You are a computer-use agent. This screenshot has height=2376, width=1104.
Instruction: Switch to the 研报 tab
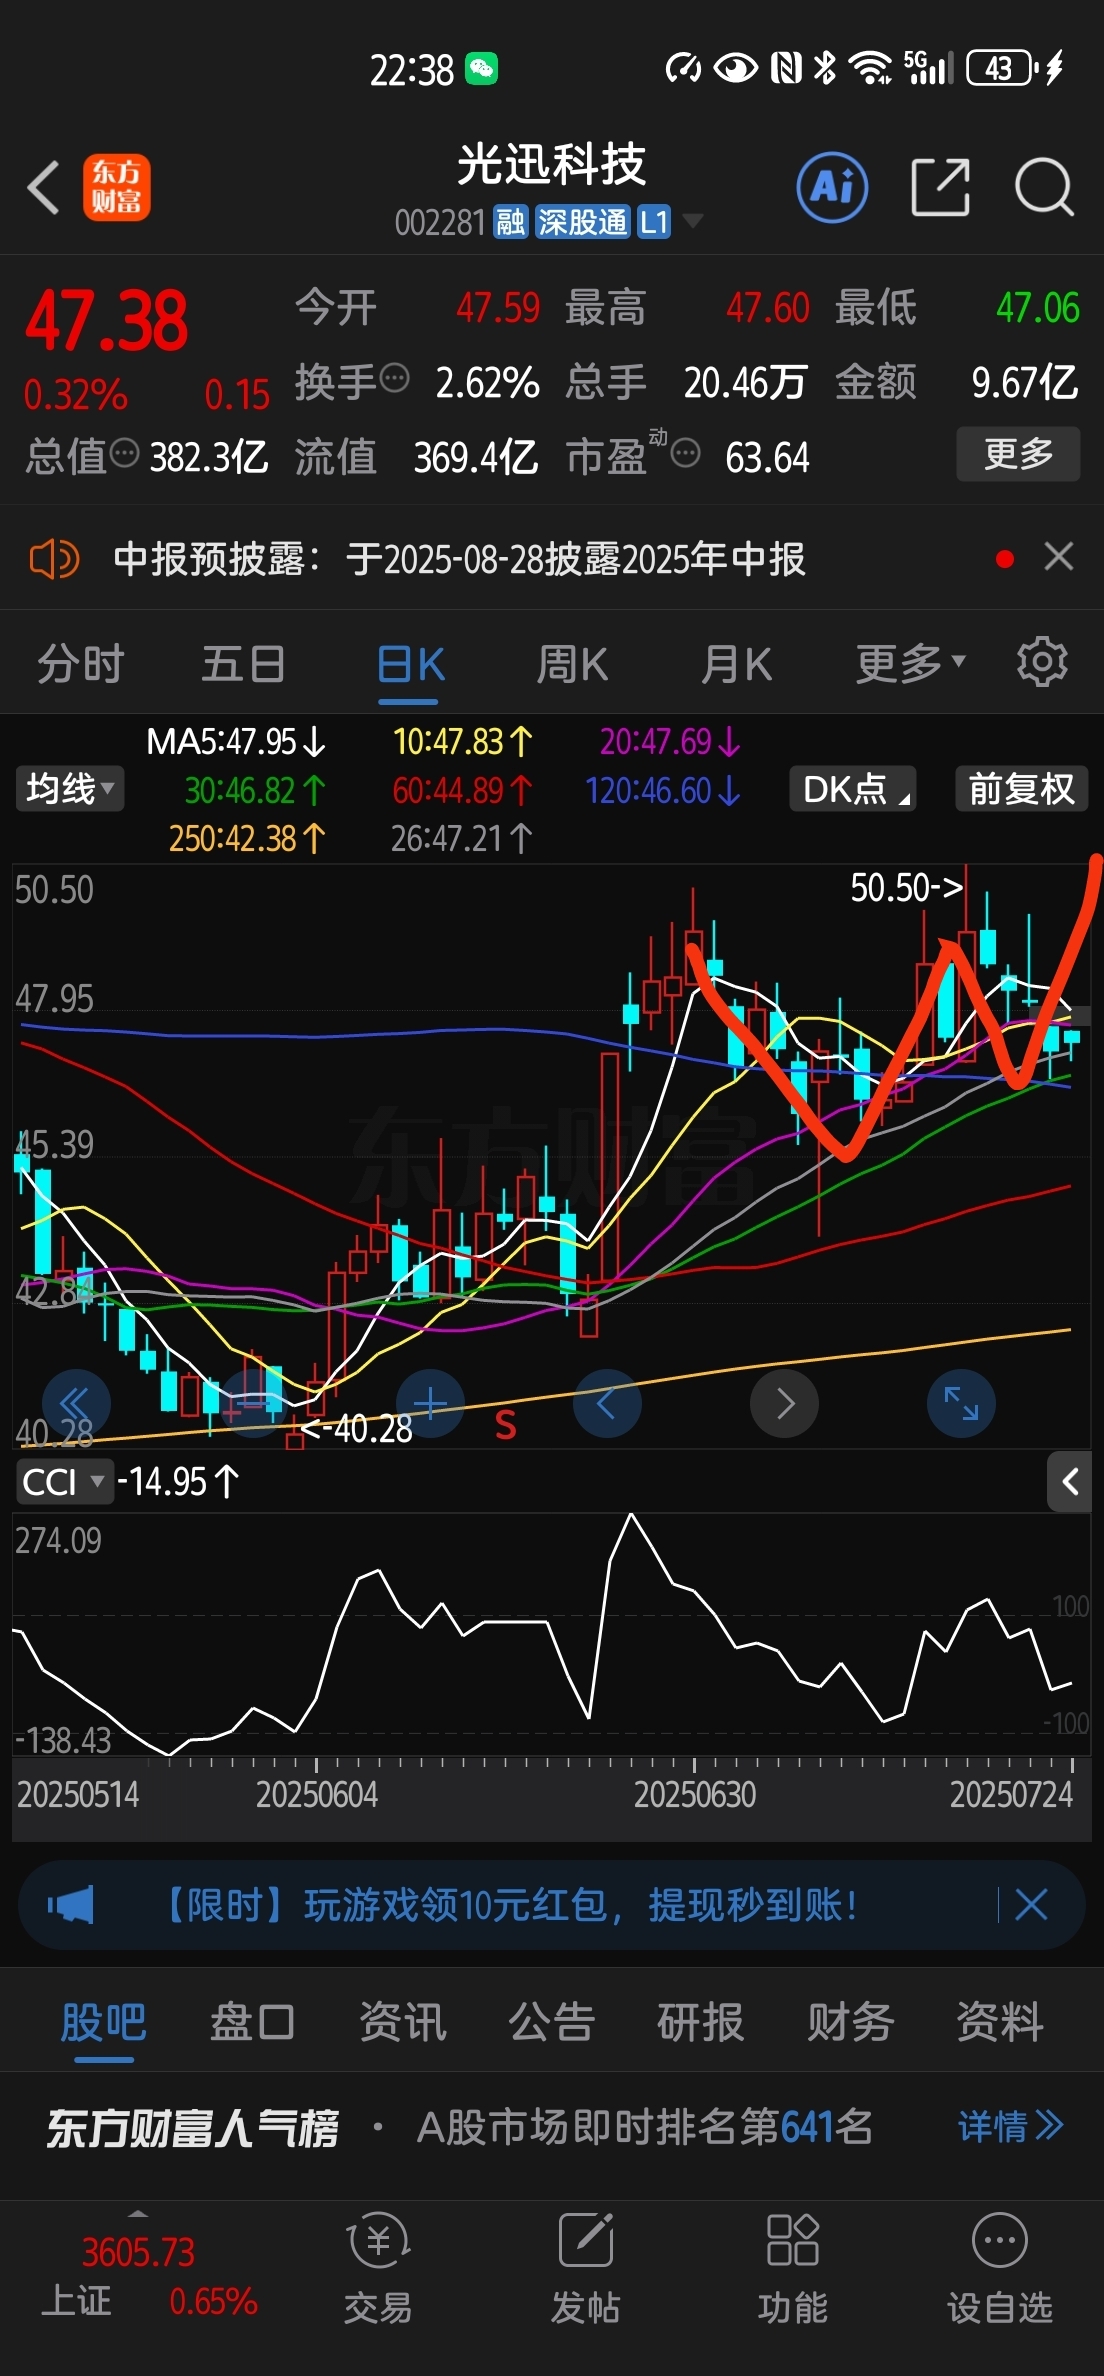(700, 2022)
